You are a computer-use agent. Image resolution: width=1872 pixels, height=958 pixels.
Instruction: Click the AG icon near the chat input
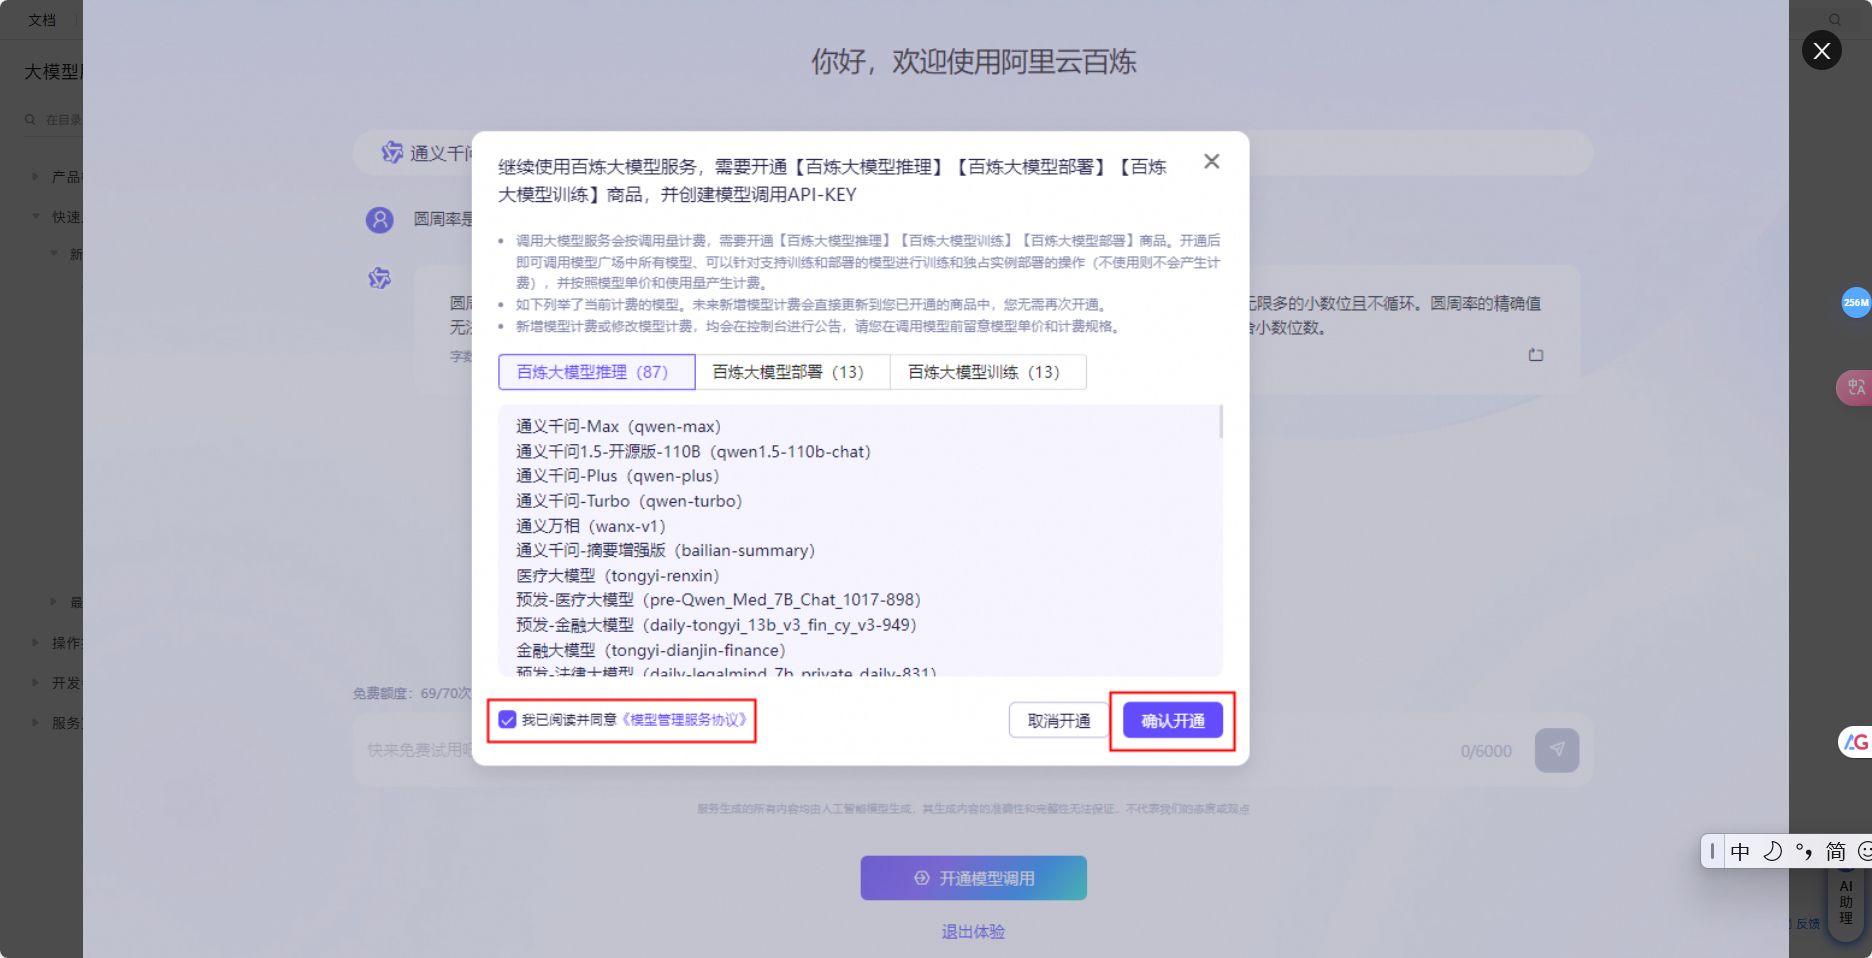[x=1854, y=742]
